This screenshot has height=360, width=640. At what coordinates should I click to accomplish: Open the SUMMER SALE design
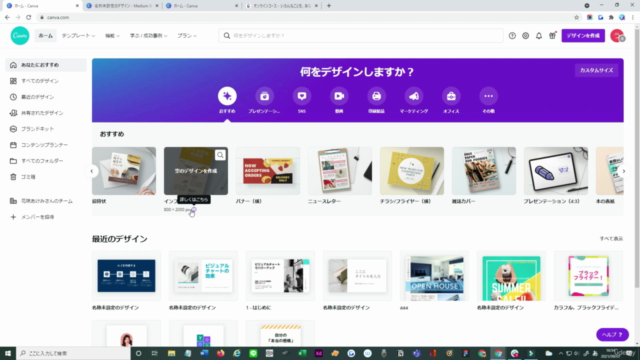[511, 276]
